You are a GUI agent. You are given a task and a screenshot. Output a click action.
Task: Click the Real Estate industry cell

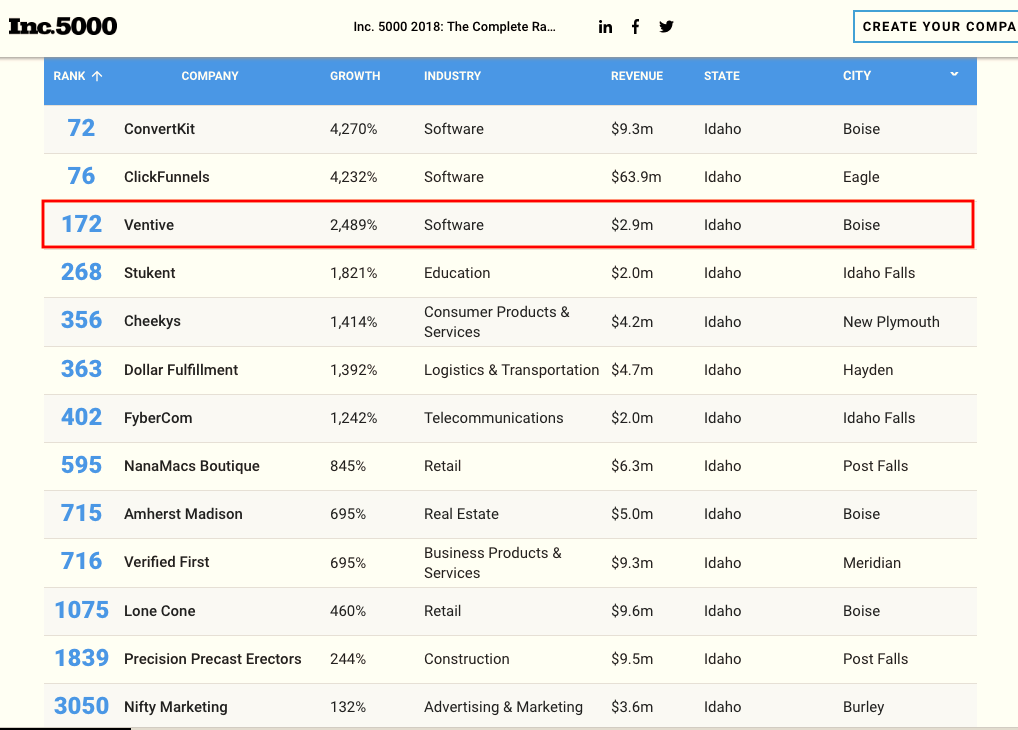click(461, 514)
